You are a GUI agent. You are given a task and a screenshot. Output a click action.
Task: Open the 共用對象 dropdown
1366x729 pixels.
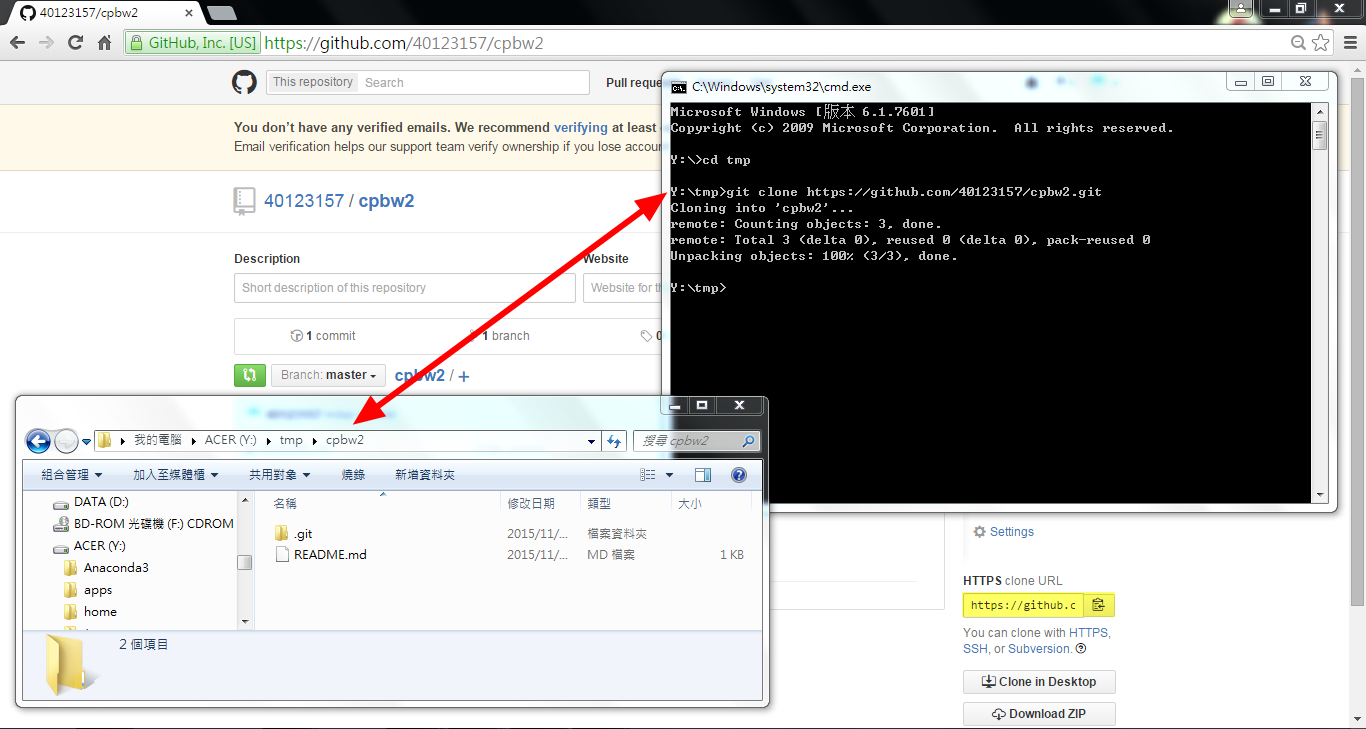tap(280, 475)
